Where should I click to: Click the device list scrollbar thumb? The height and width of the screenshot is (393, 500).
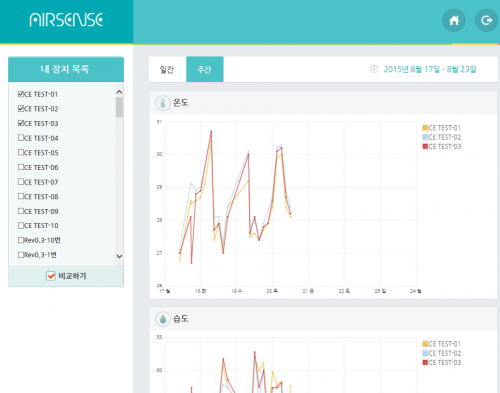tap(119, 107)
